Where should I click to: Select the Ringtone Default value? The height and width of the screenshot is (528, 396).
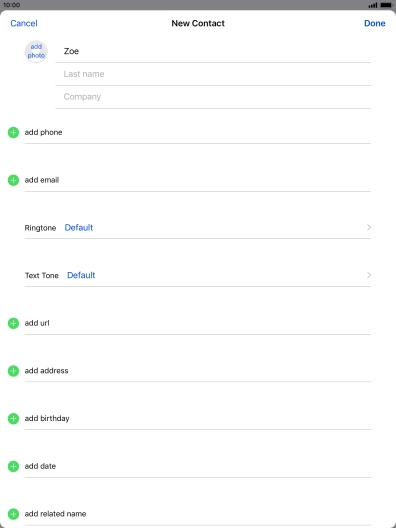79,228
